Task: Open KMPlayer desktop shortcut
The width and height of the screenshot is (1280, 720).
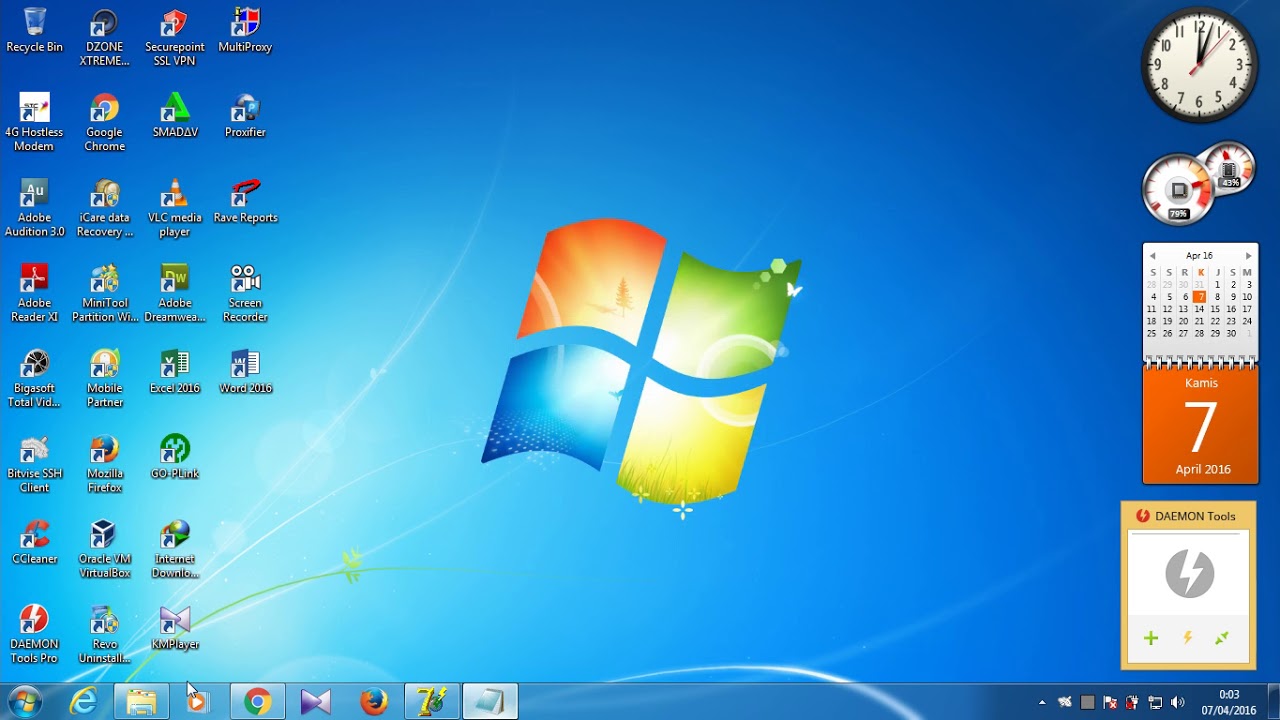Action: (x=175, y=627)
